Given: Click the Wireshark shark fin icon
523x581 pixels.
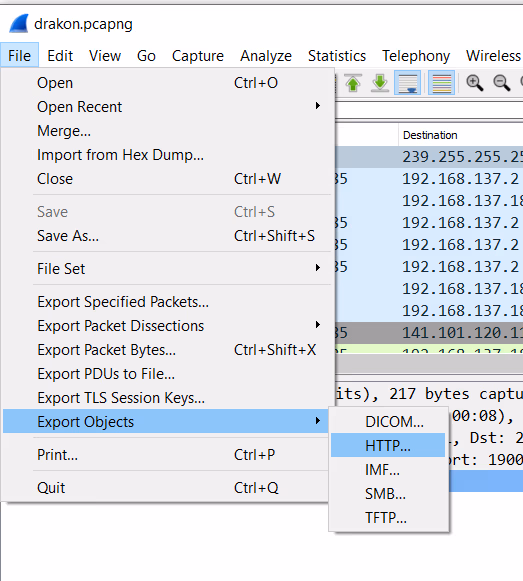Looking at the screenshot, I should 19,23.
